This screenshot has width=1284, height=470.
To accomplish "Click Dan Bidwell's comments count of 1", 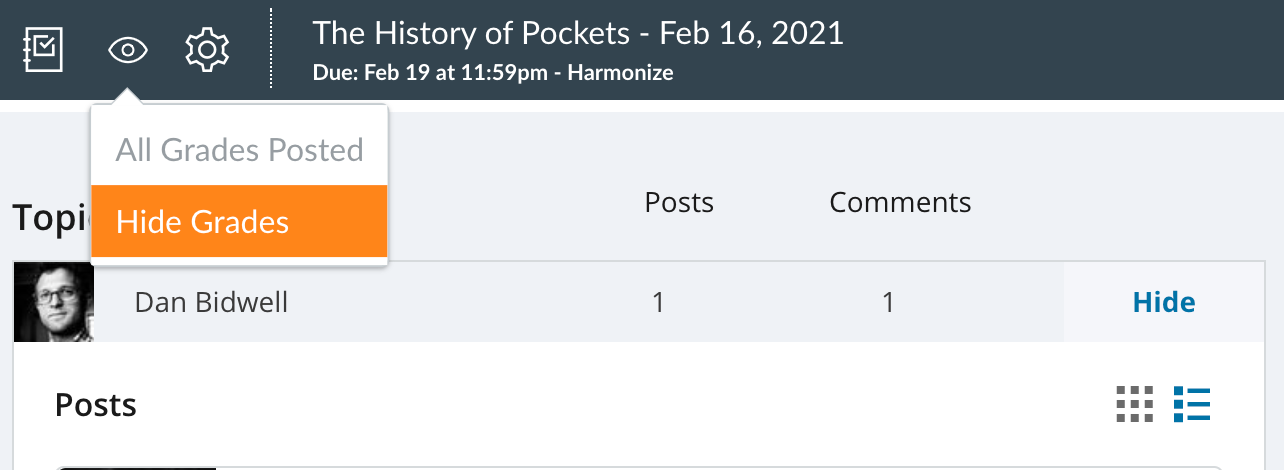I will pos(888,302).
